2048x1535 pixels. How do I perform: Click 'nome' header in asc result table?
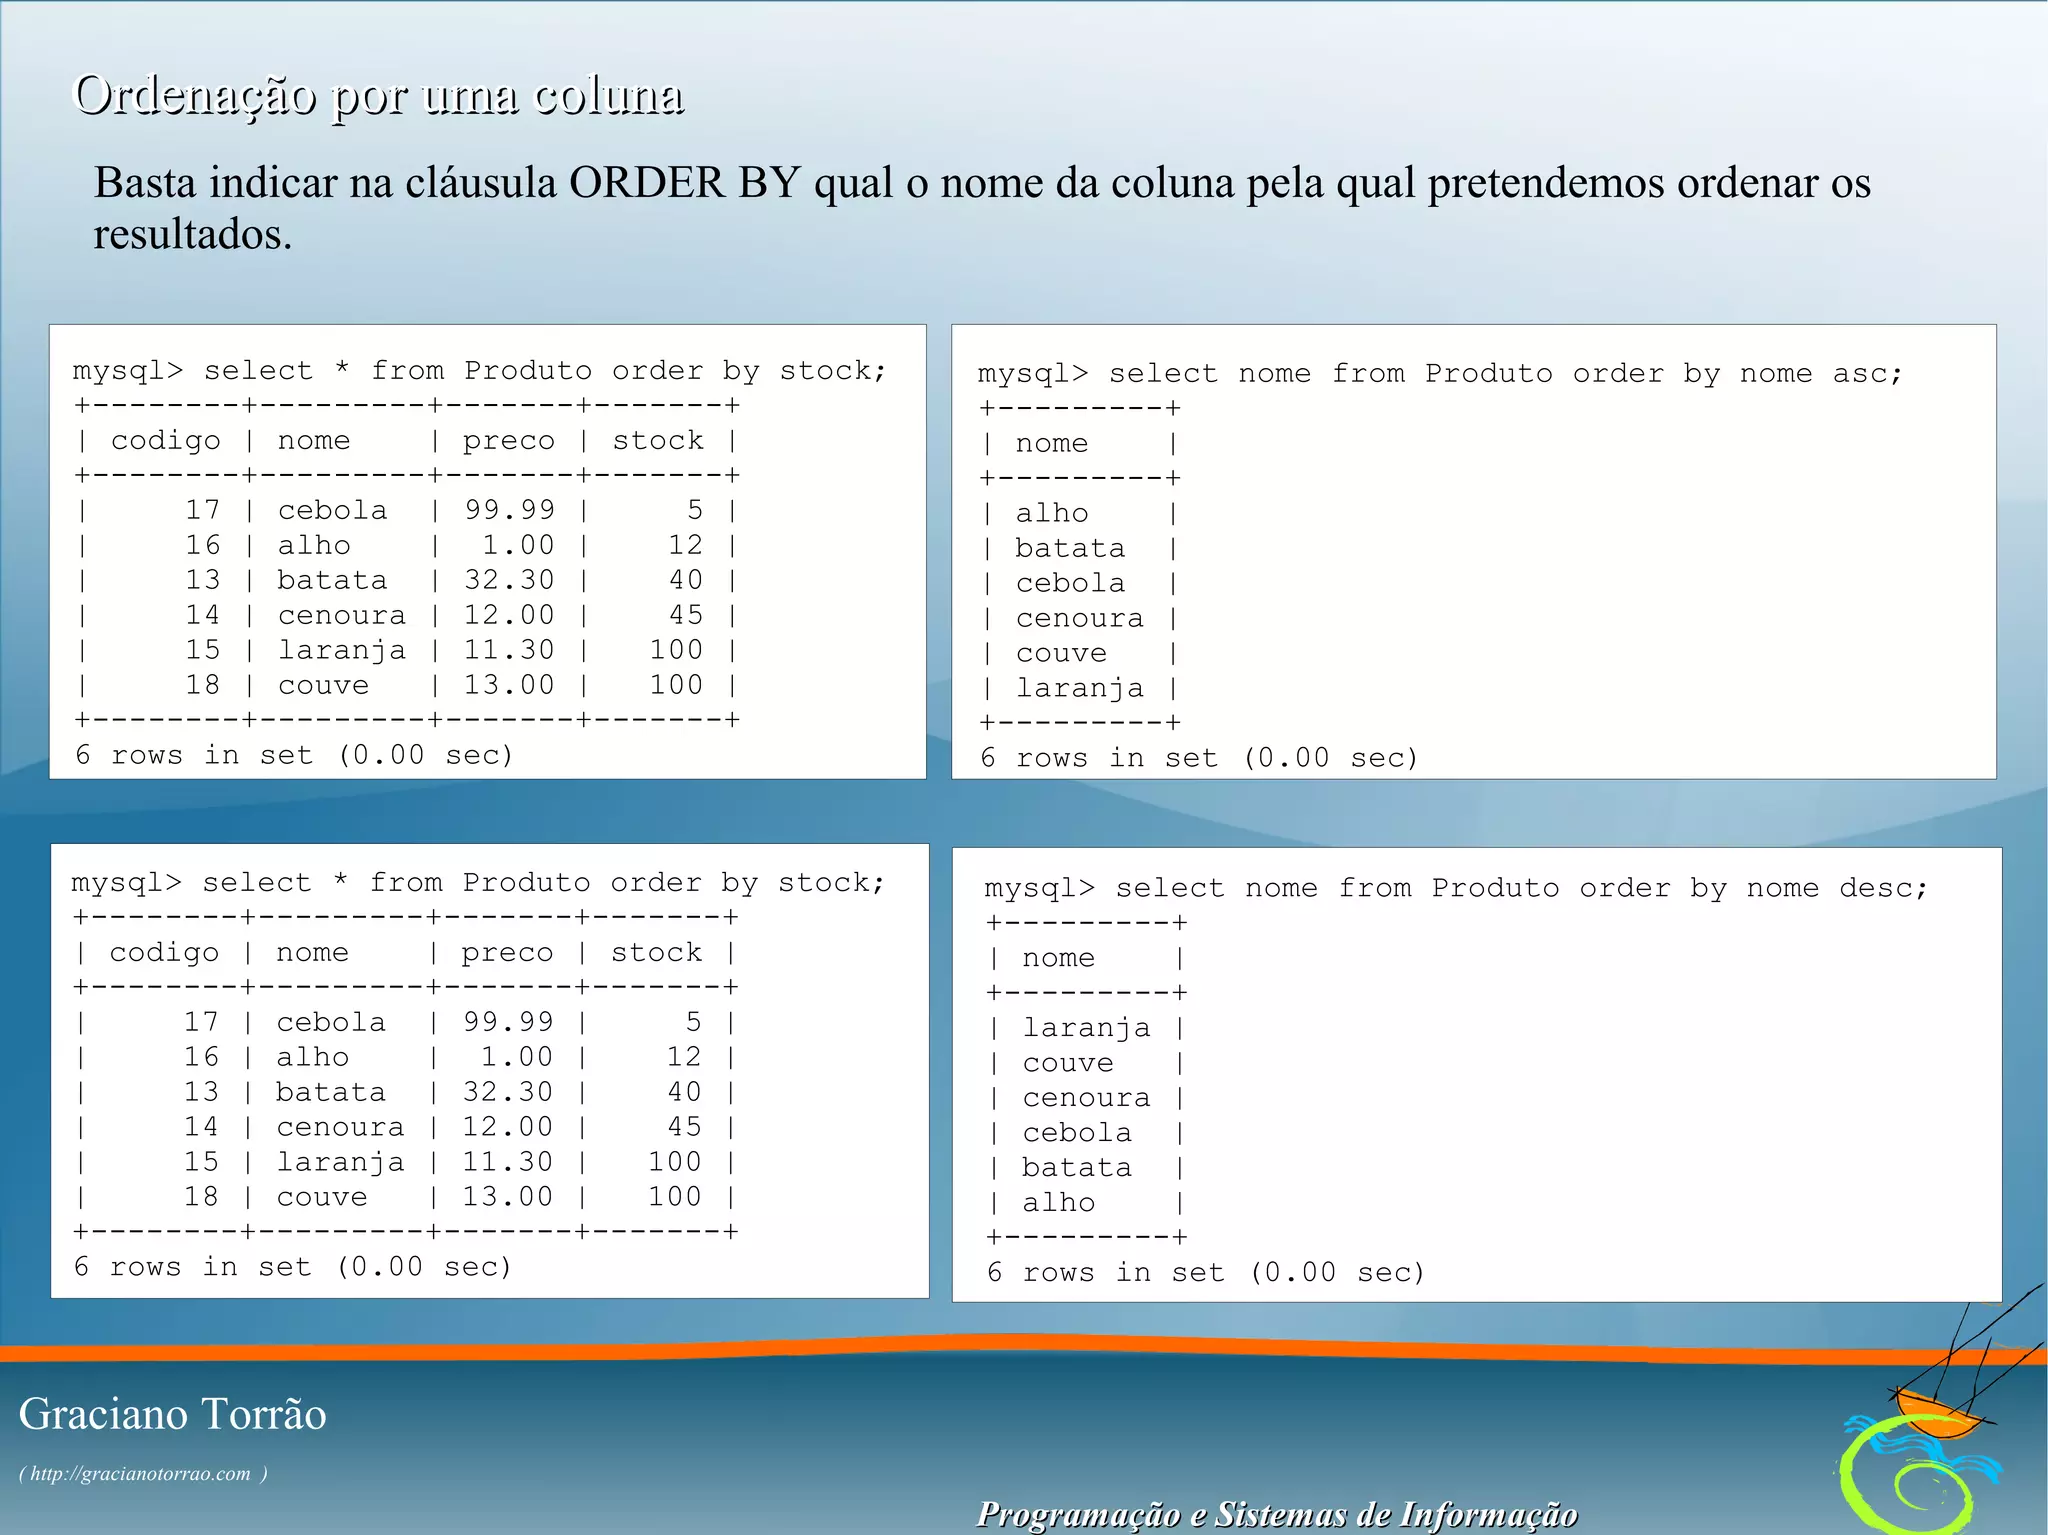[x=1052, y=444]
